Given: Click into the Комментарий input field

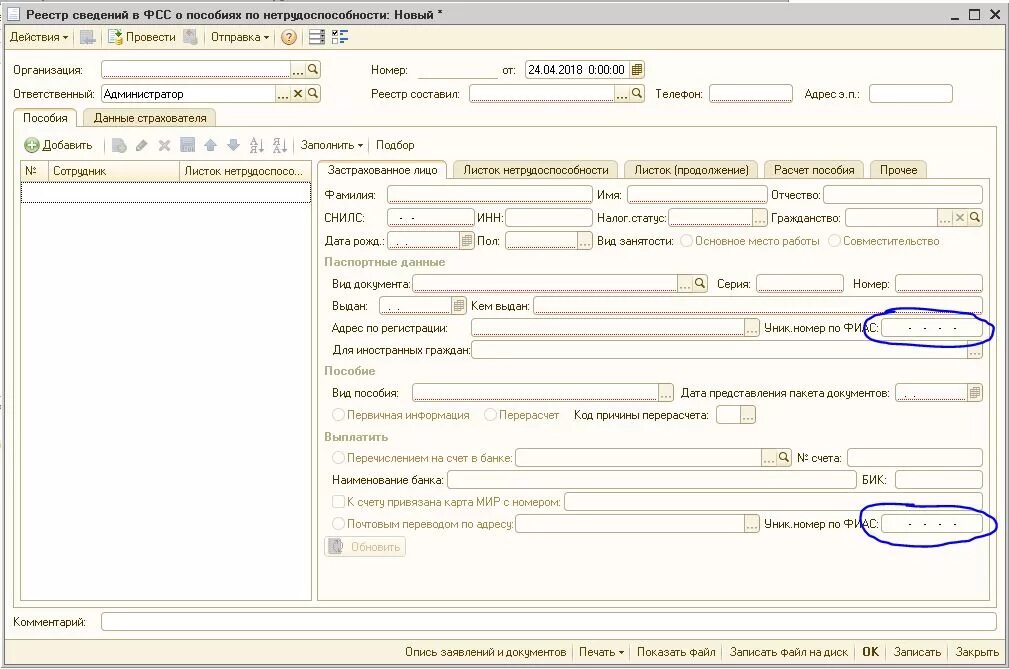Looking at the screenshot, I should 548,622.
